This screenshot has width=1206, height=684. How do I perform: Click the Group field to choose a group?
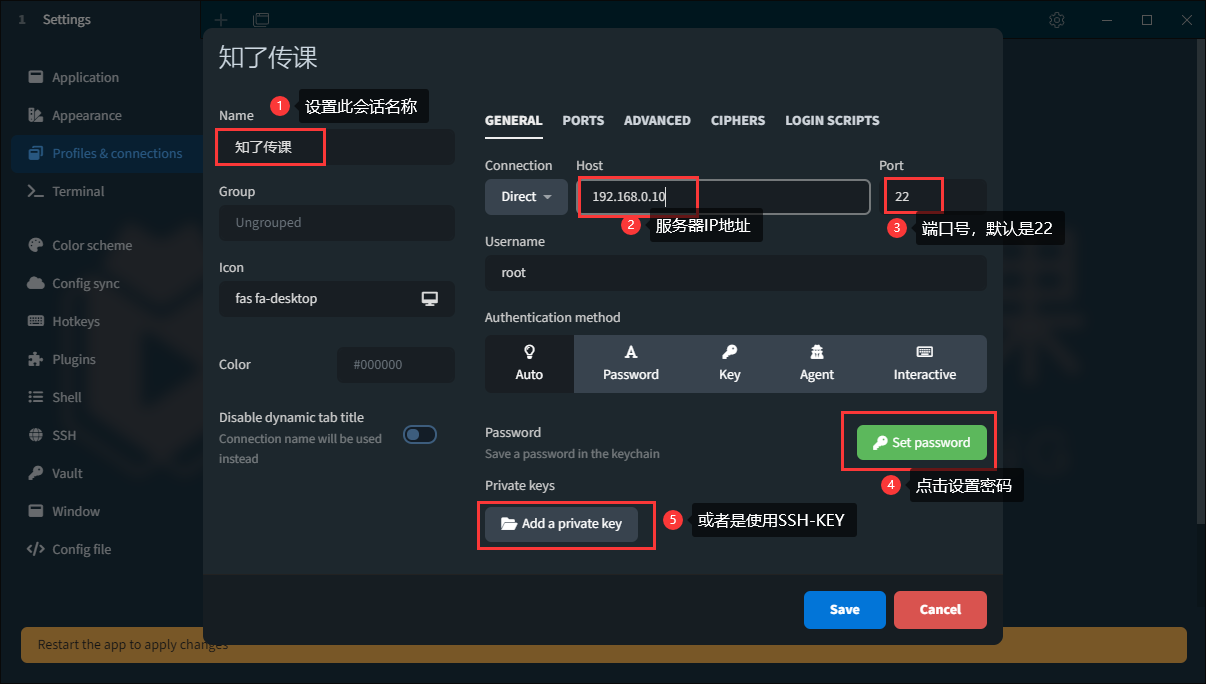(x=336, y=223)
